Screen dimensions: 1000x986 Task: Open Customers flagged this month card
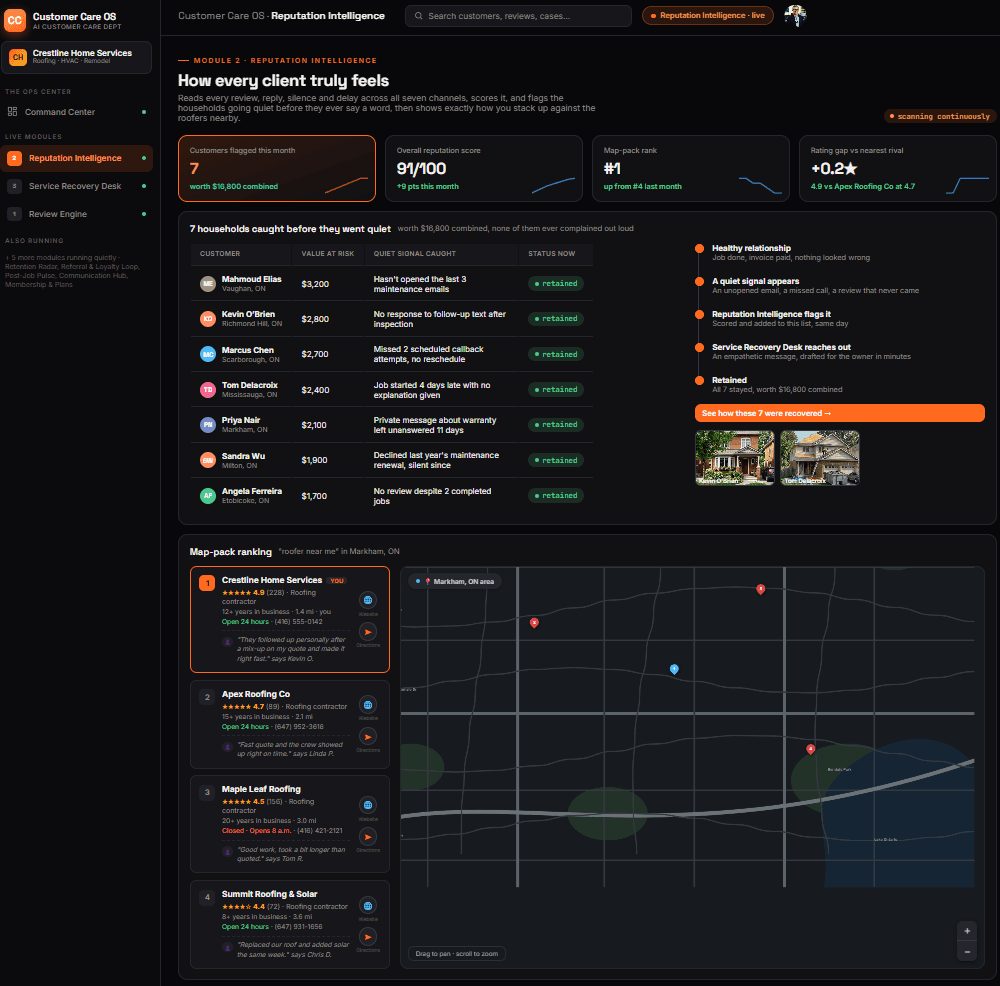(x=277, y=168)
